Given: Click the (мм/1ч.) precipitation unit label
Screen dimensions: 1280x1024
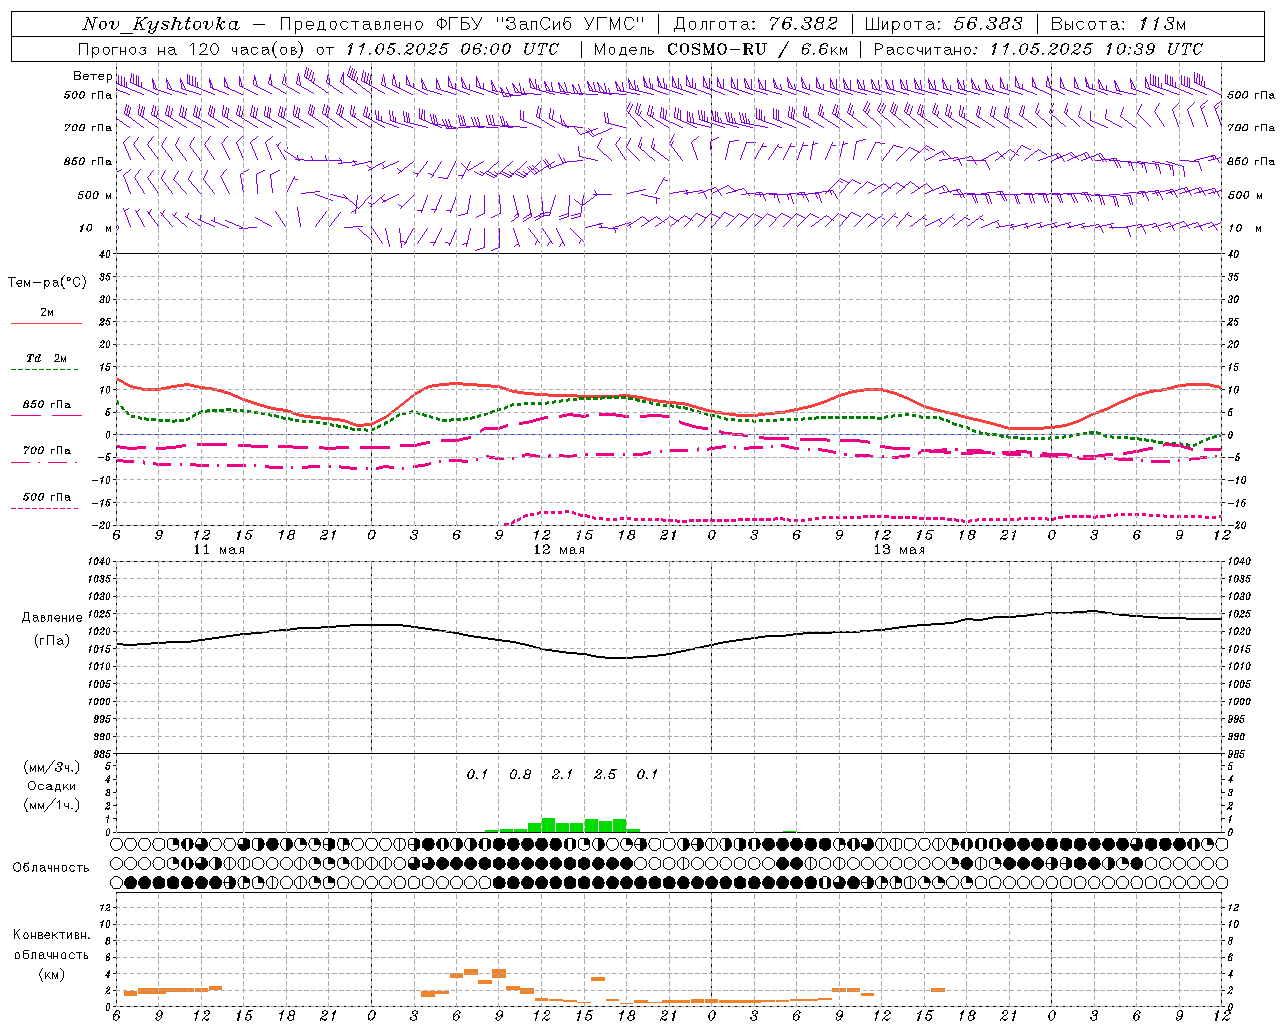Looking at the screenshot, I should pos(51,805).
